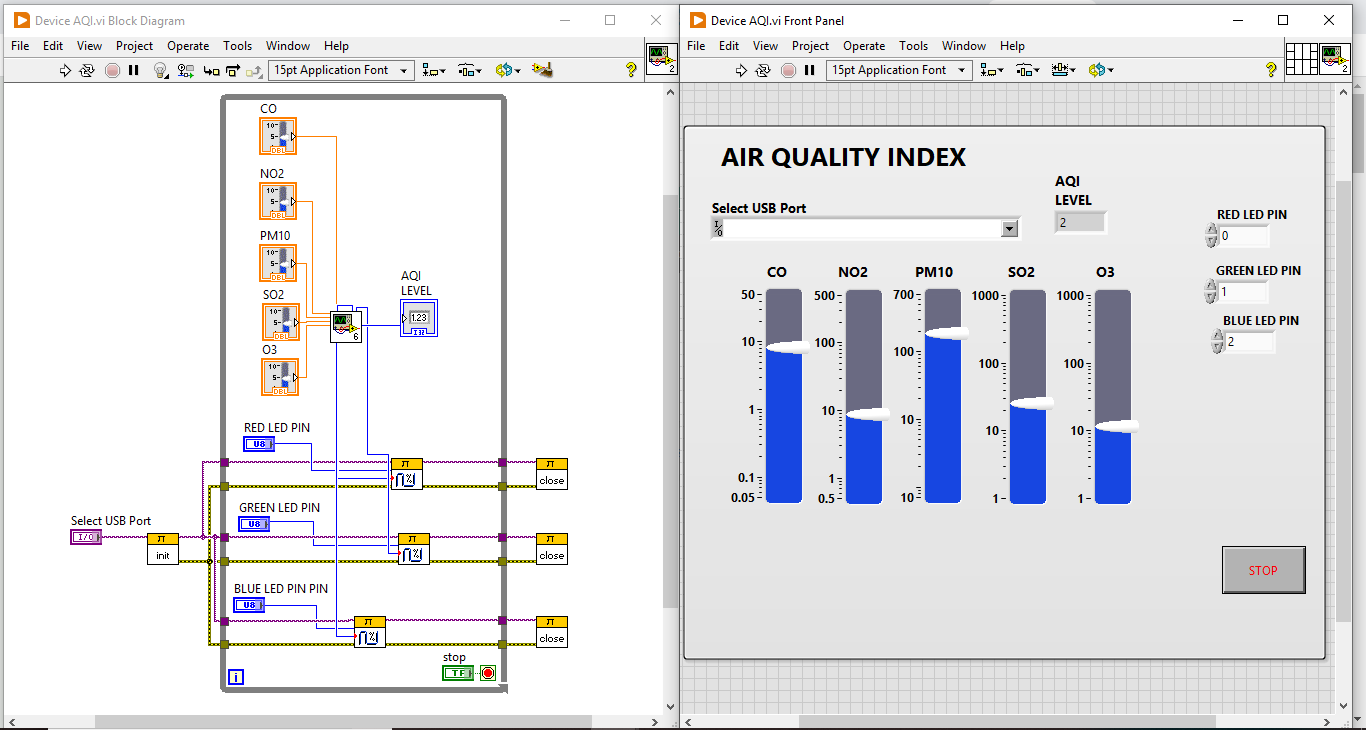
Task: Open View menu in Front Panel window
Action: [x=765, y=46]
